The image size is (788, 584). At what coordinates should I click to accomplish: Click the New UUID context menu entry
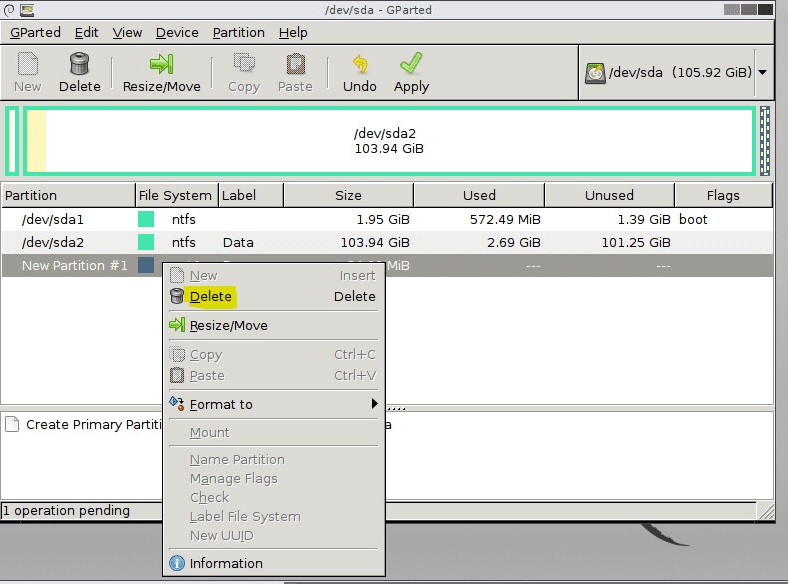pyautogui.click(x=273, y=536)
